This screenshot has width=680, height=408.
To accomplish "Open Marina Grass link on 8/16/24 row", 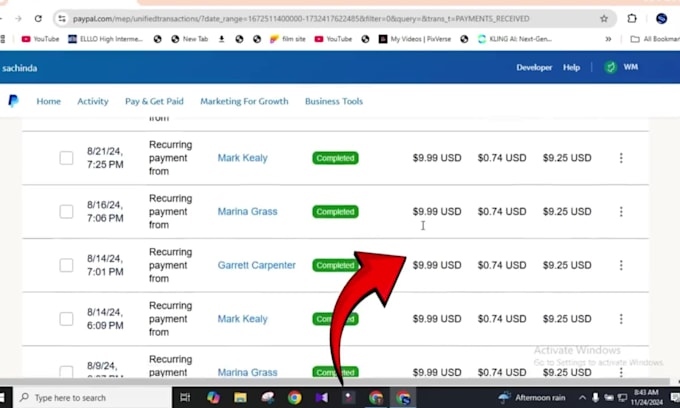I will point(247,212).
